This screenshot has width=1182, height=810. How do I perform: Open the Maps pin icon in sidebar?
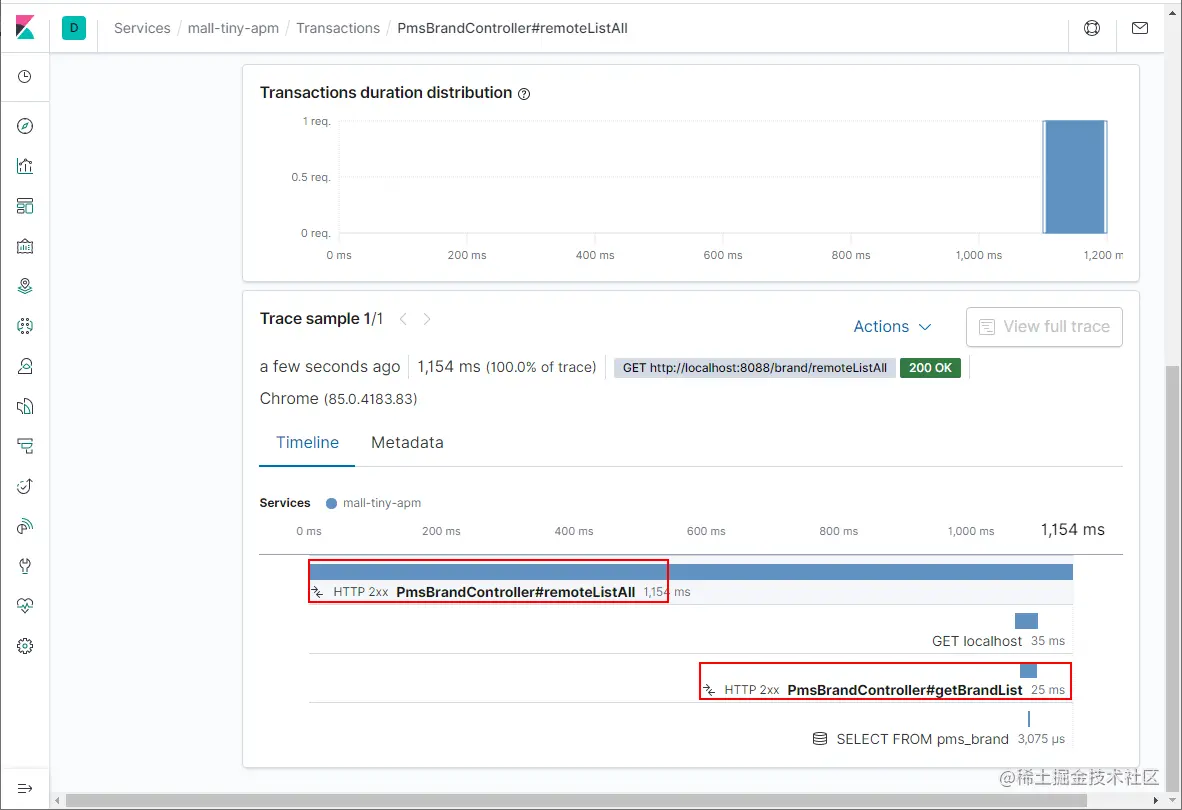click(x=25, y=286)
